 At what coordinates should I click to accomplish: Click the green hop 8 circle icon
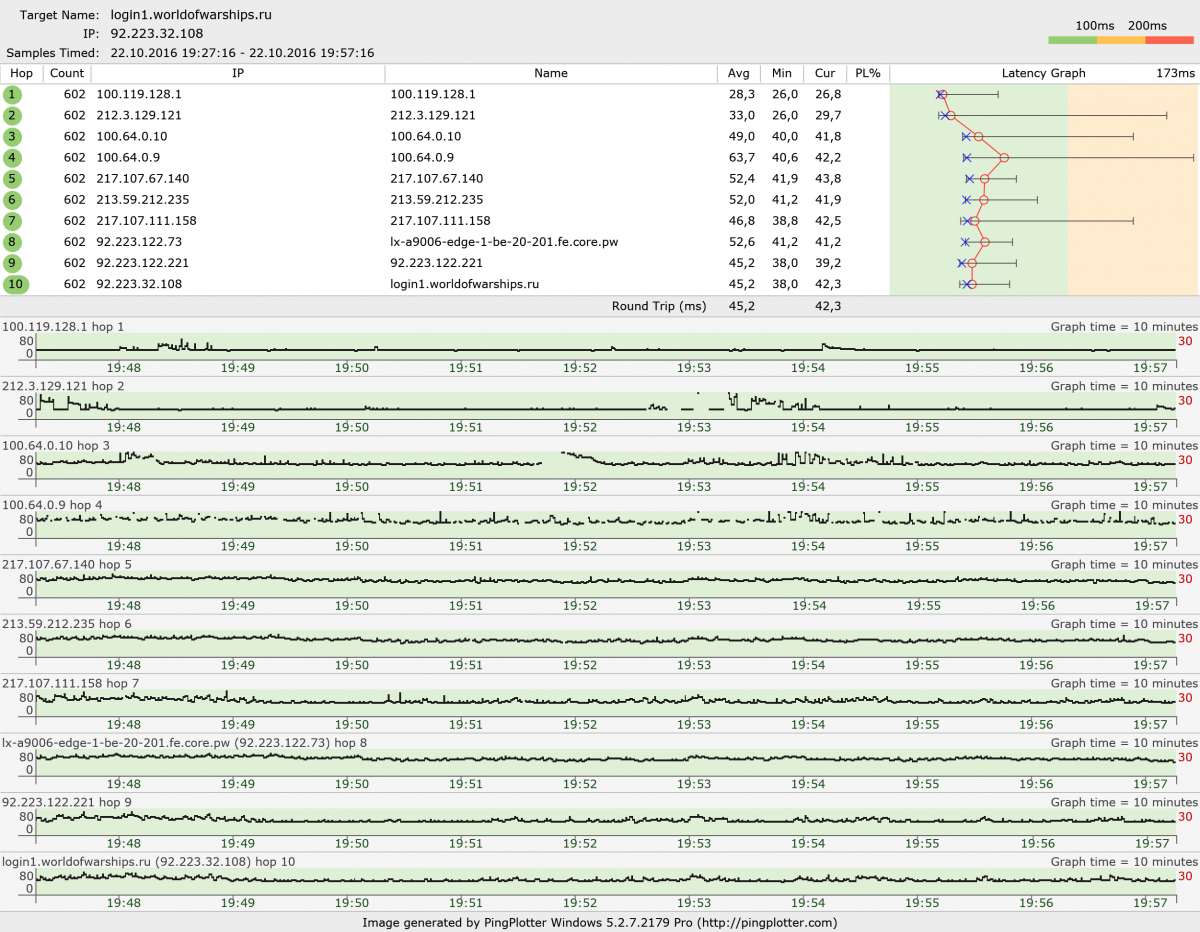pyautogui.click(x=12, y=241)
